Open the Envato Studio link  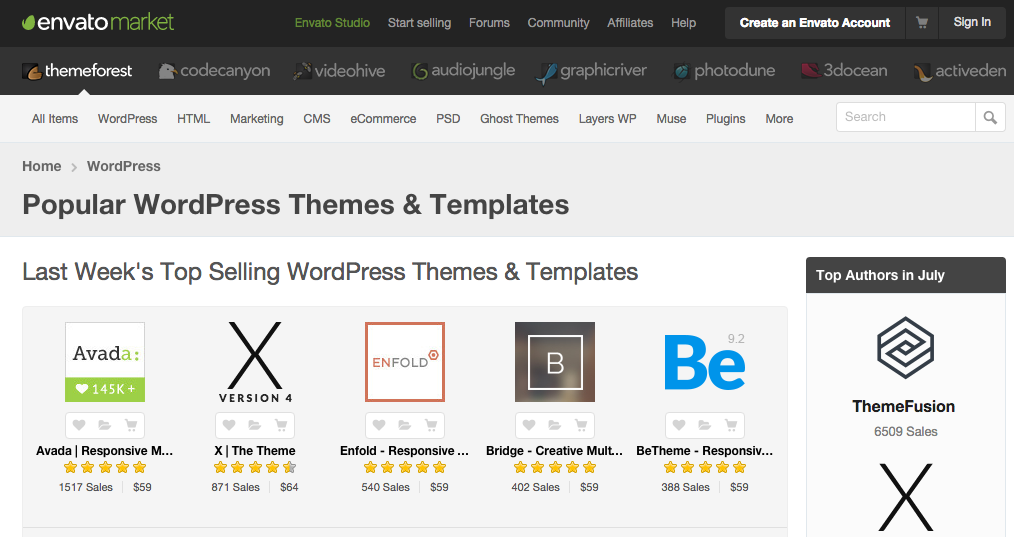coord(332,23)
